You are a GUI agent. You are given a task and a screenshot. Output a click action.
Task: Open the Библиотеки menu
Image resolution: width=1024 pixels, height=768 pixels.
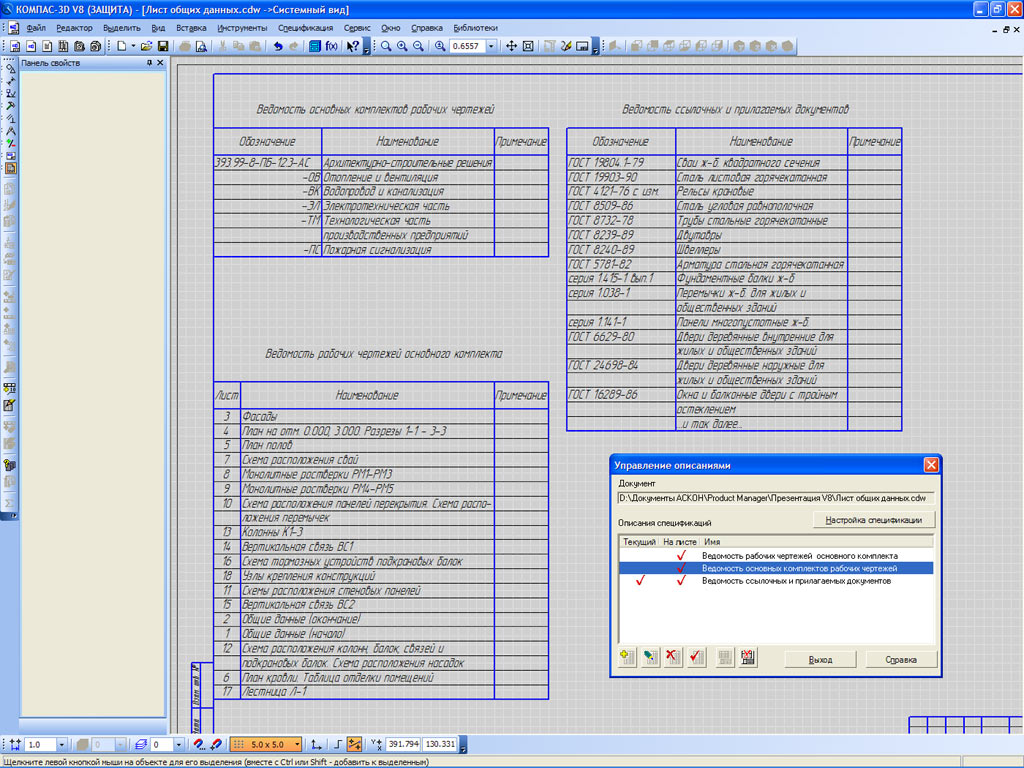coord(475,28)
